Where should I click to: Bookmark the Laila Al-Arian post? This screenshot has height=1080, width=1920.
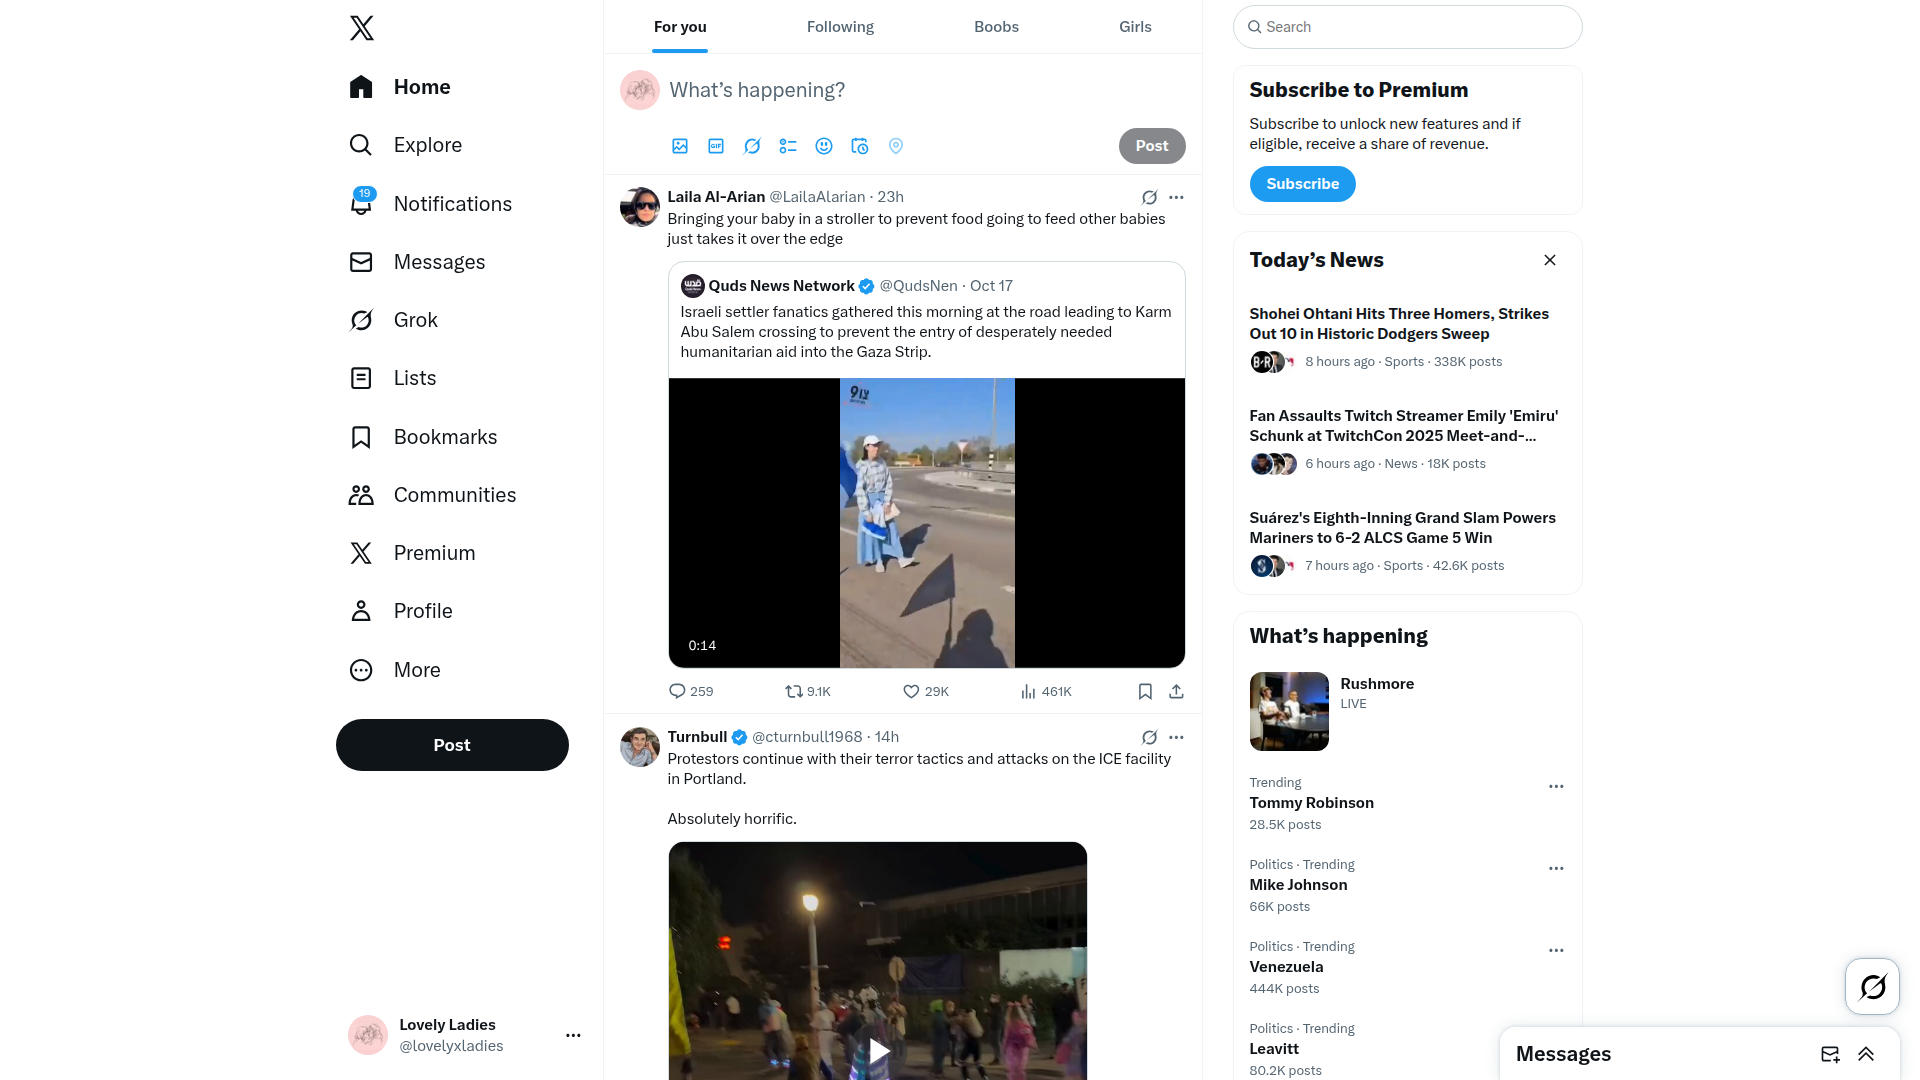click(x=1146, y=691)
